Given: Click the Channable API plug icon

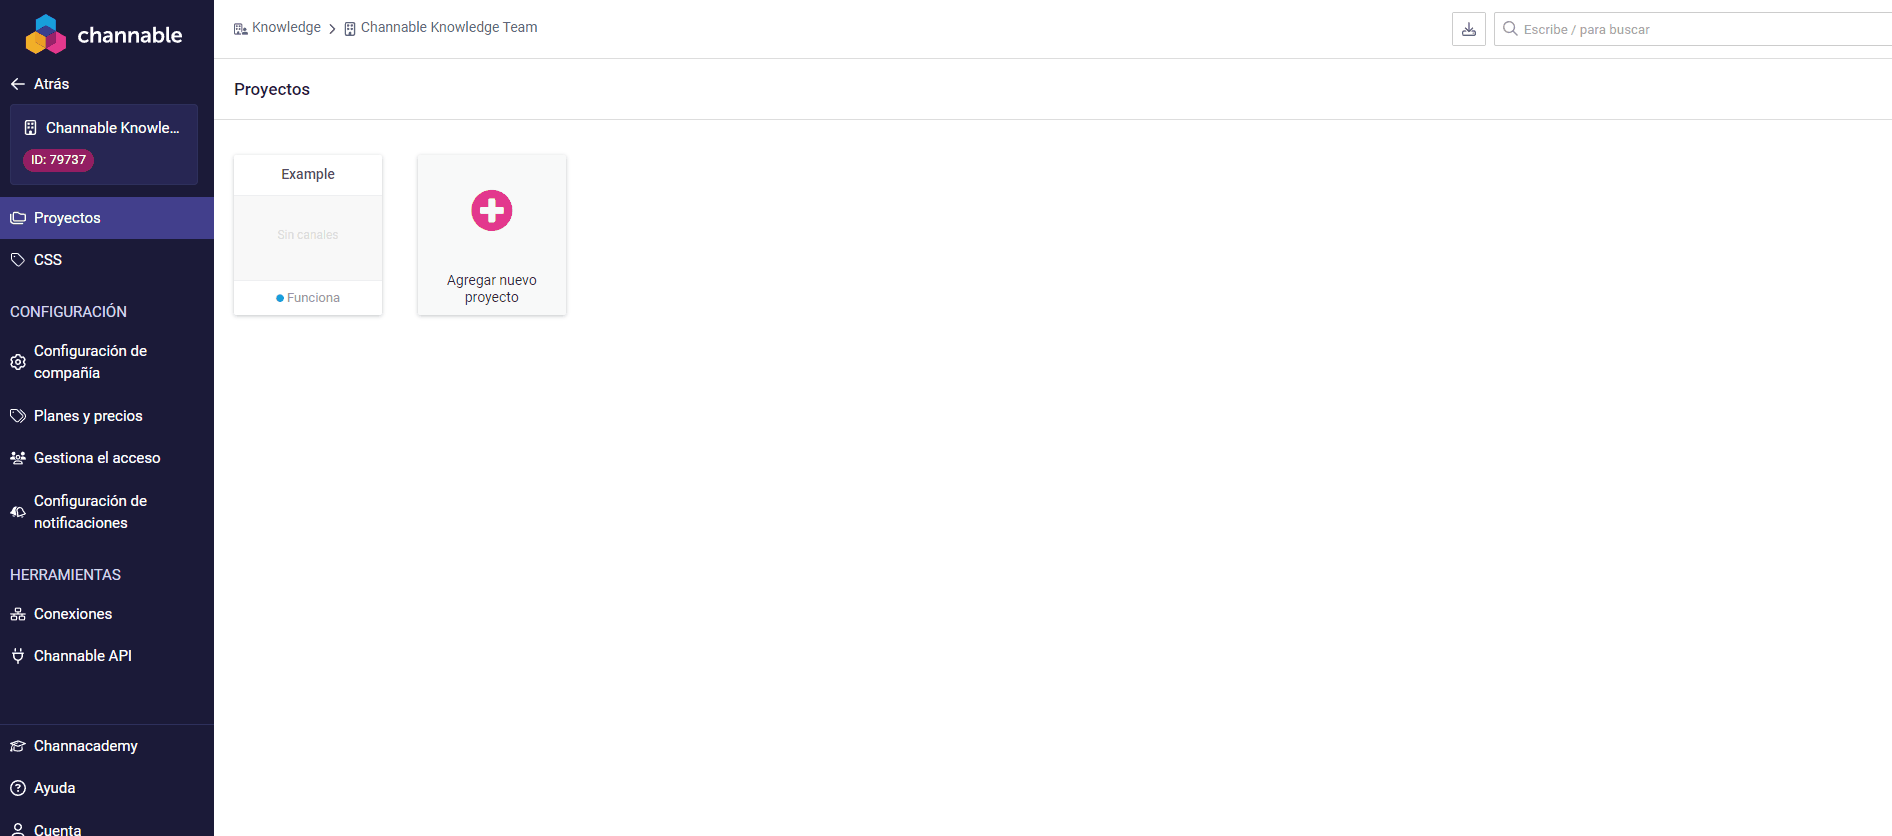Looking at the screenshot, I should [x=18, y=656].
